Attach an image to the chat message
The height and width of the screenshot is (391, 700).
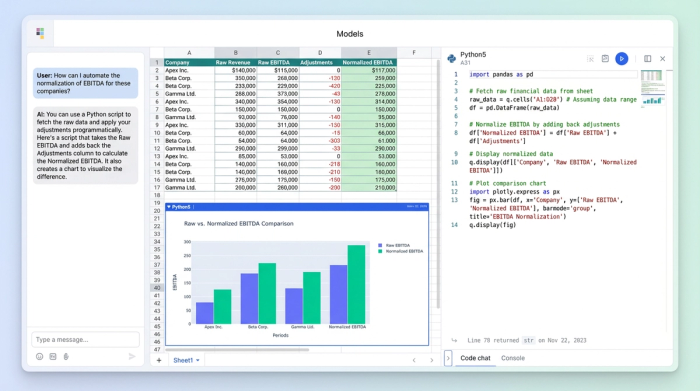(53, 356)
